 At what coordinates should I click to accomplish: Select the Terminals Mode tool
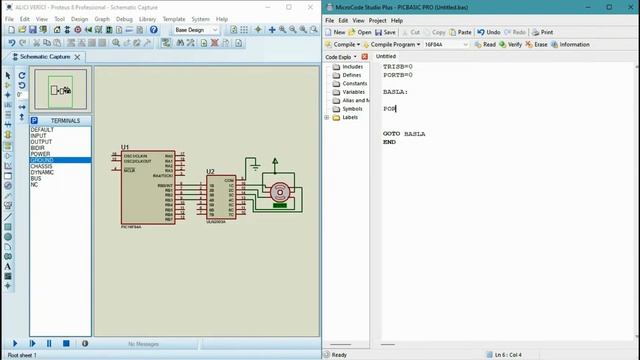pos(8,146)
